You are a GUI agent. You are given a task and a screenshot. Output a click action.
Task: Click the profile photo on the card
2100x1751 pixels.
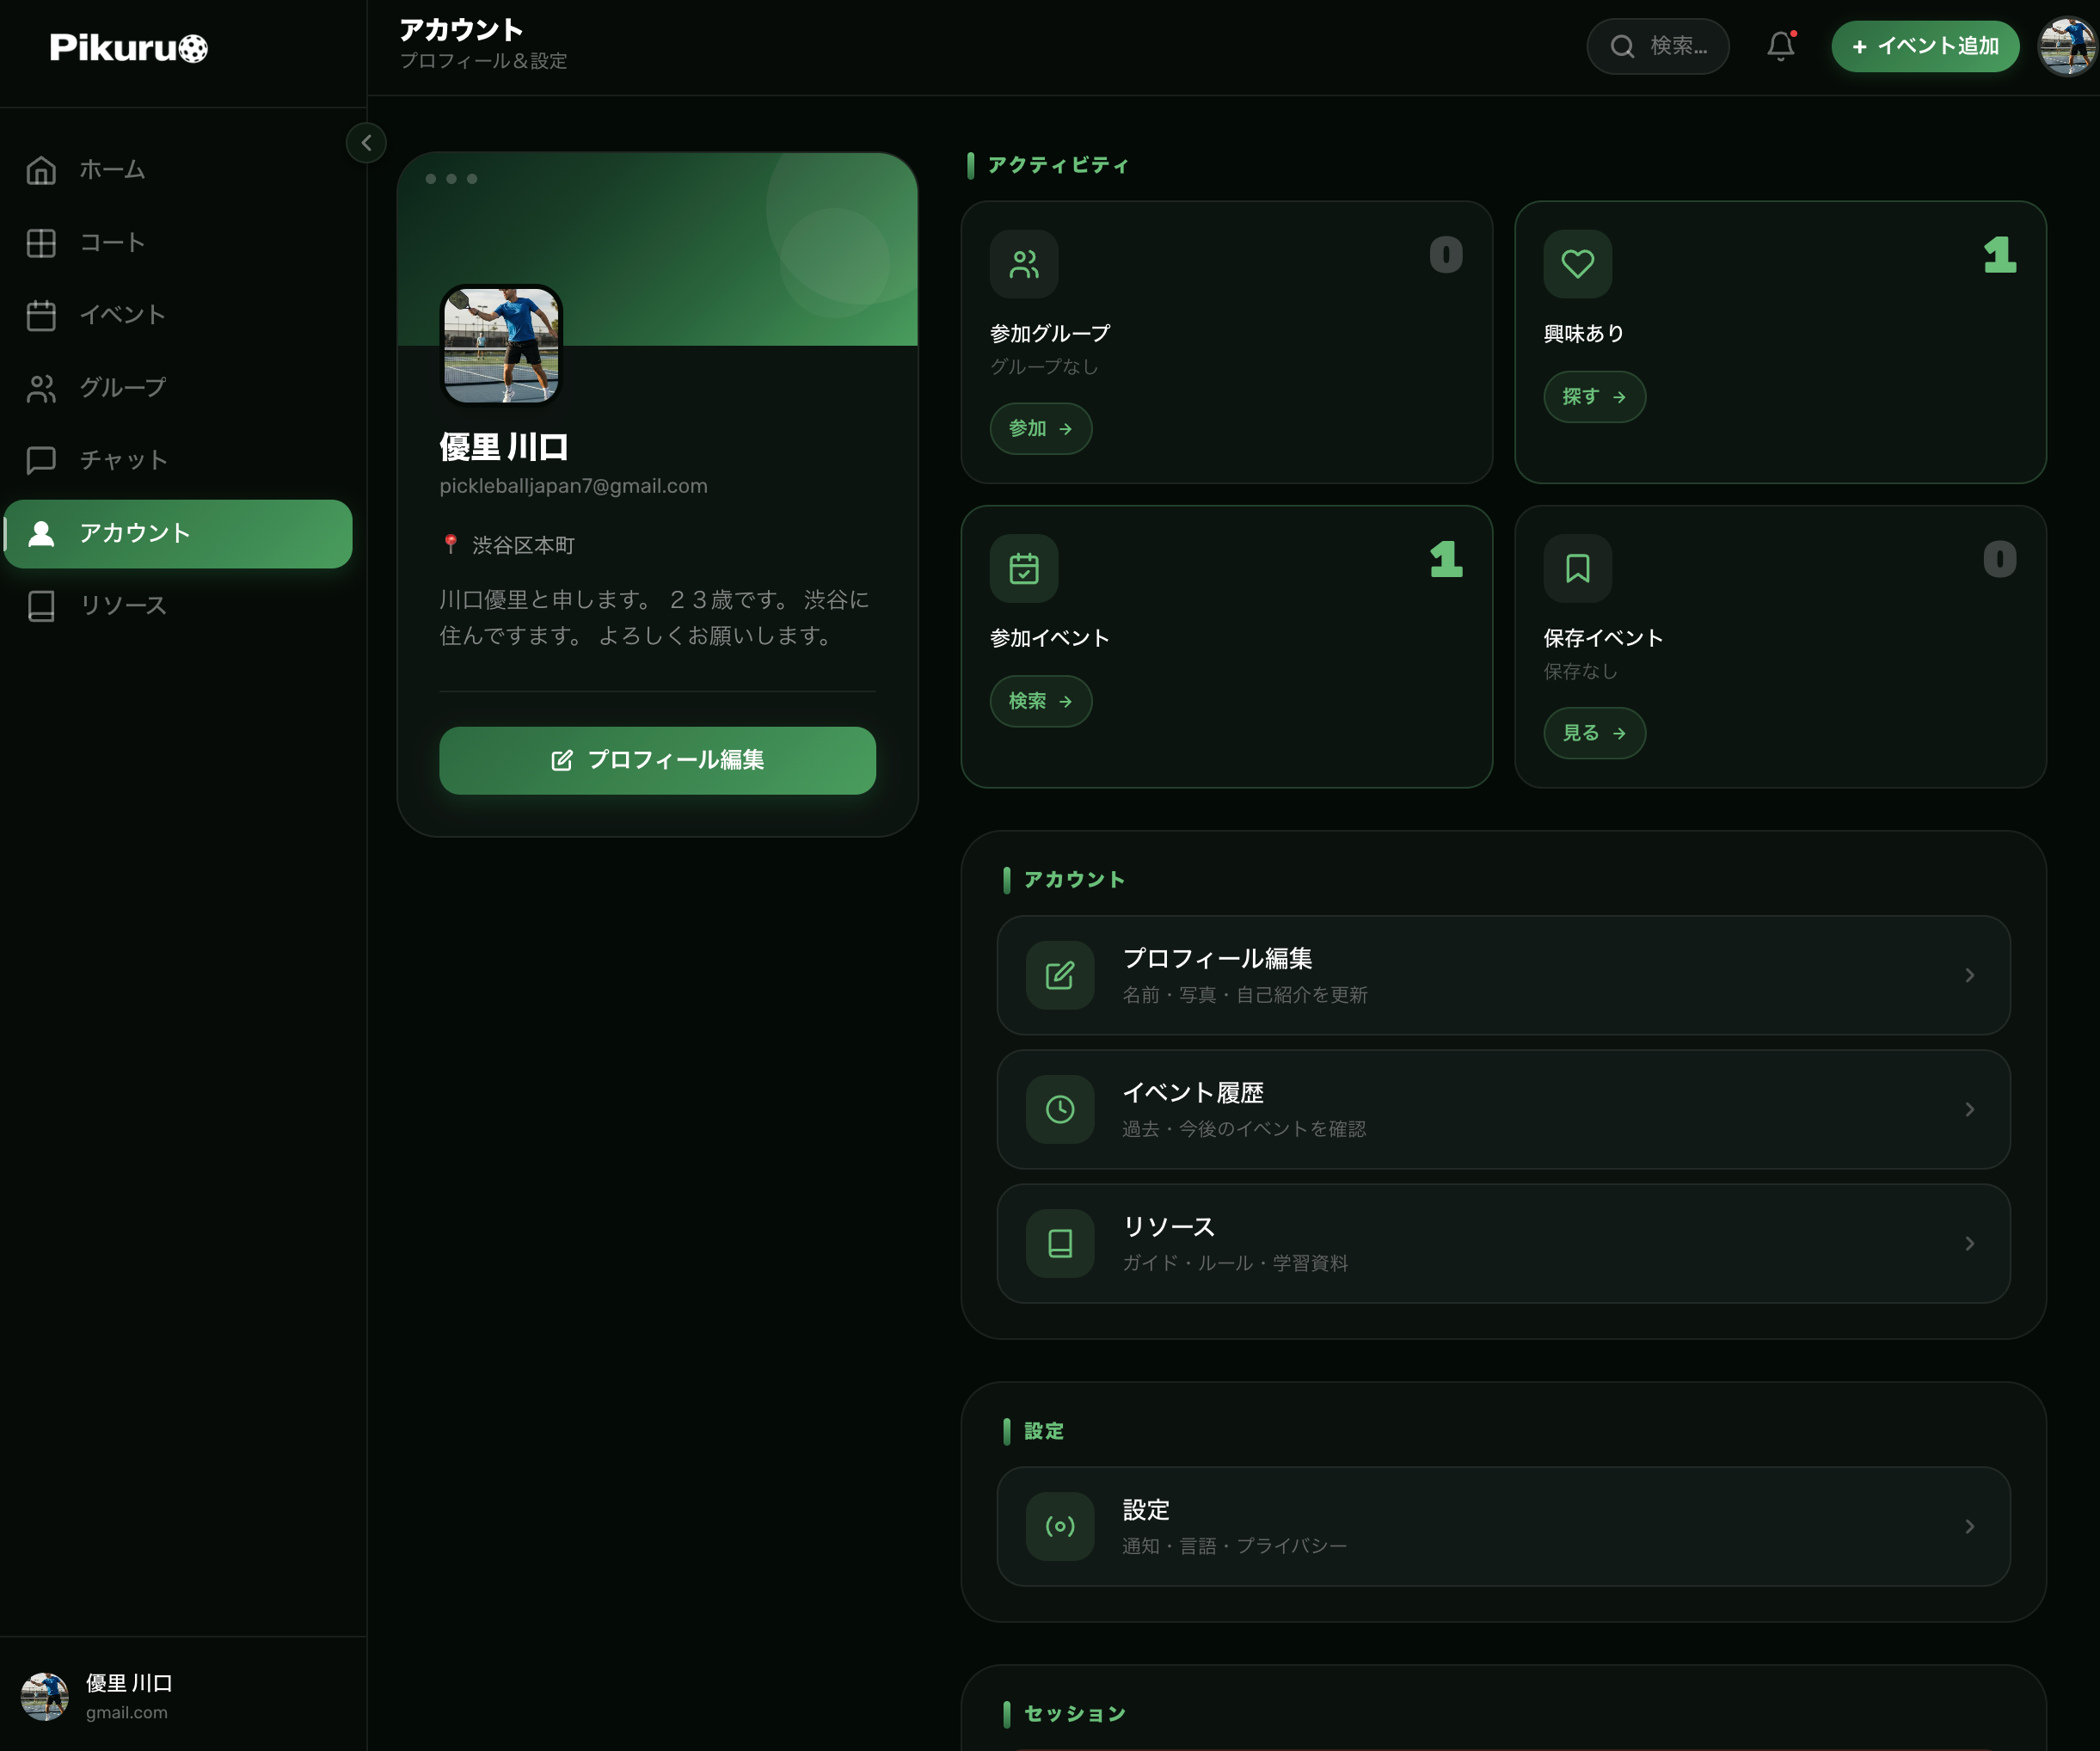tap(501, 345)
